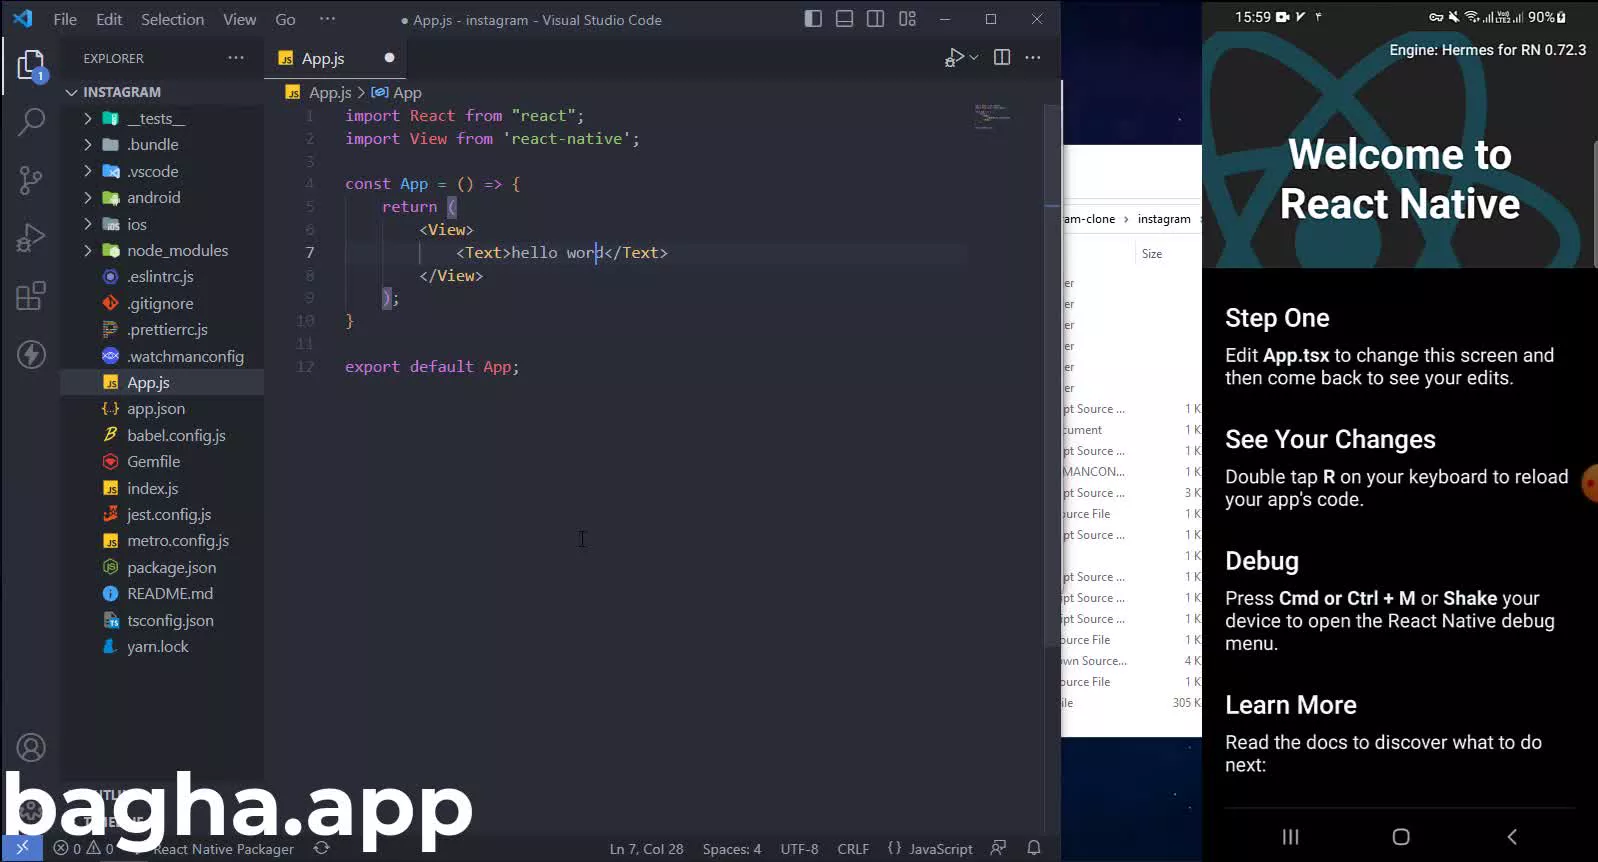This screenshot has height=862, width=1598.
Task: Open the Edit menu
Action: [109, 19]
